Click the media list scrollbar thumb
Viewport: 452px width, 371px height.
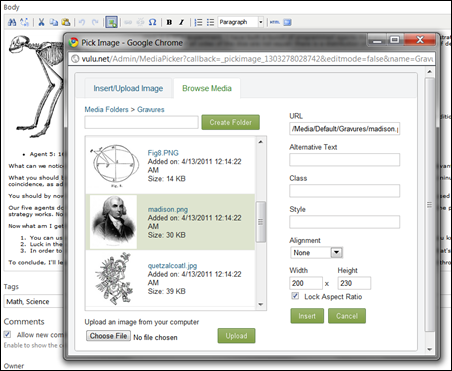coord(261,222)
